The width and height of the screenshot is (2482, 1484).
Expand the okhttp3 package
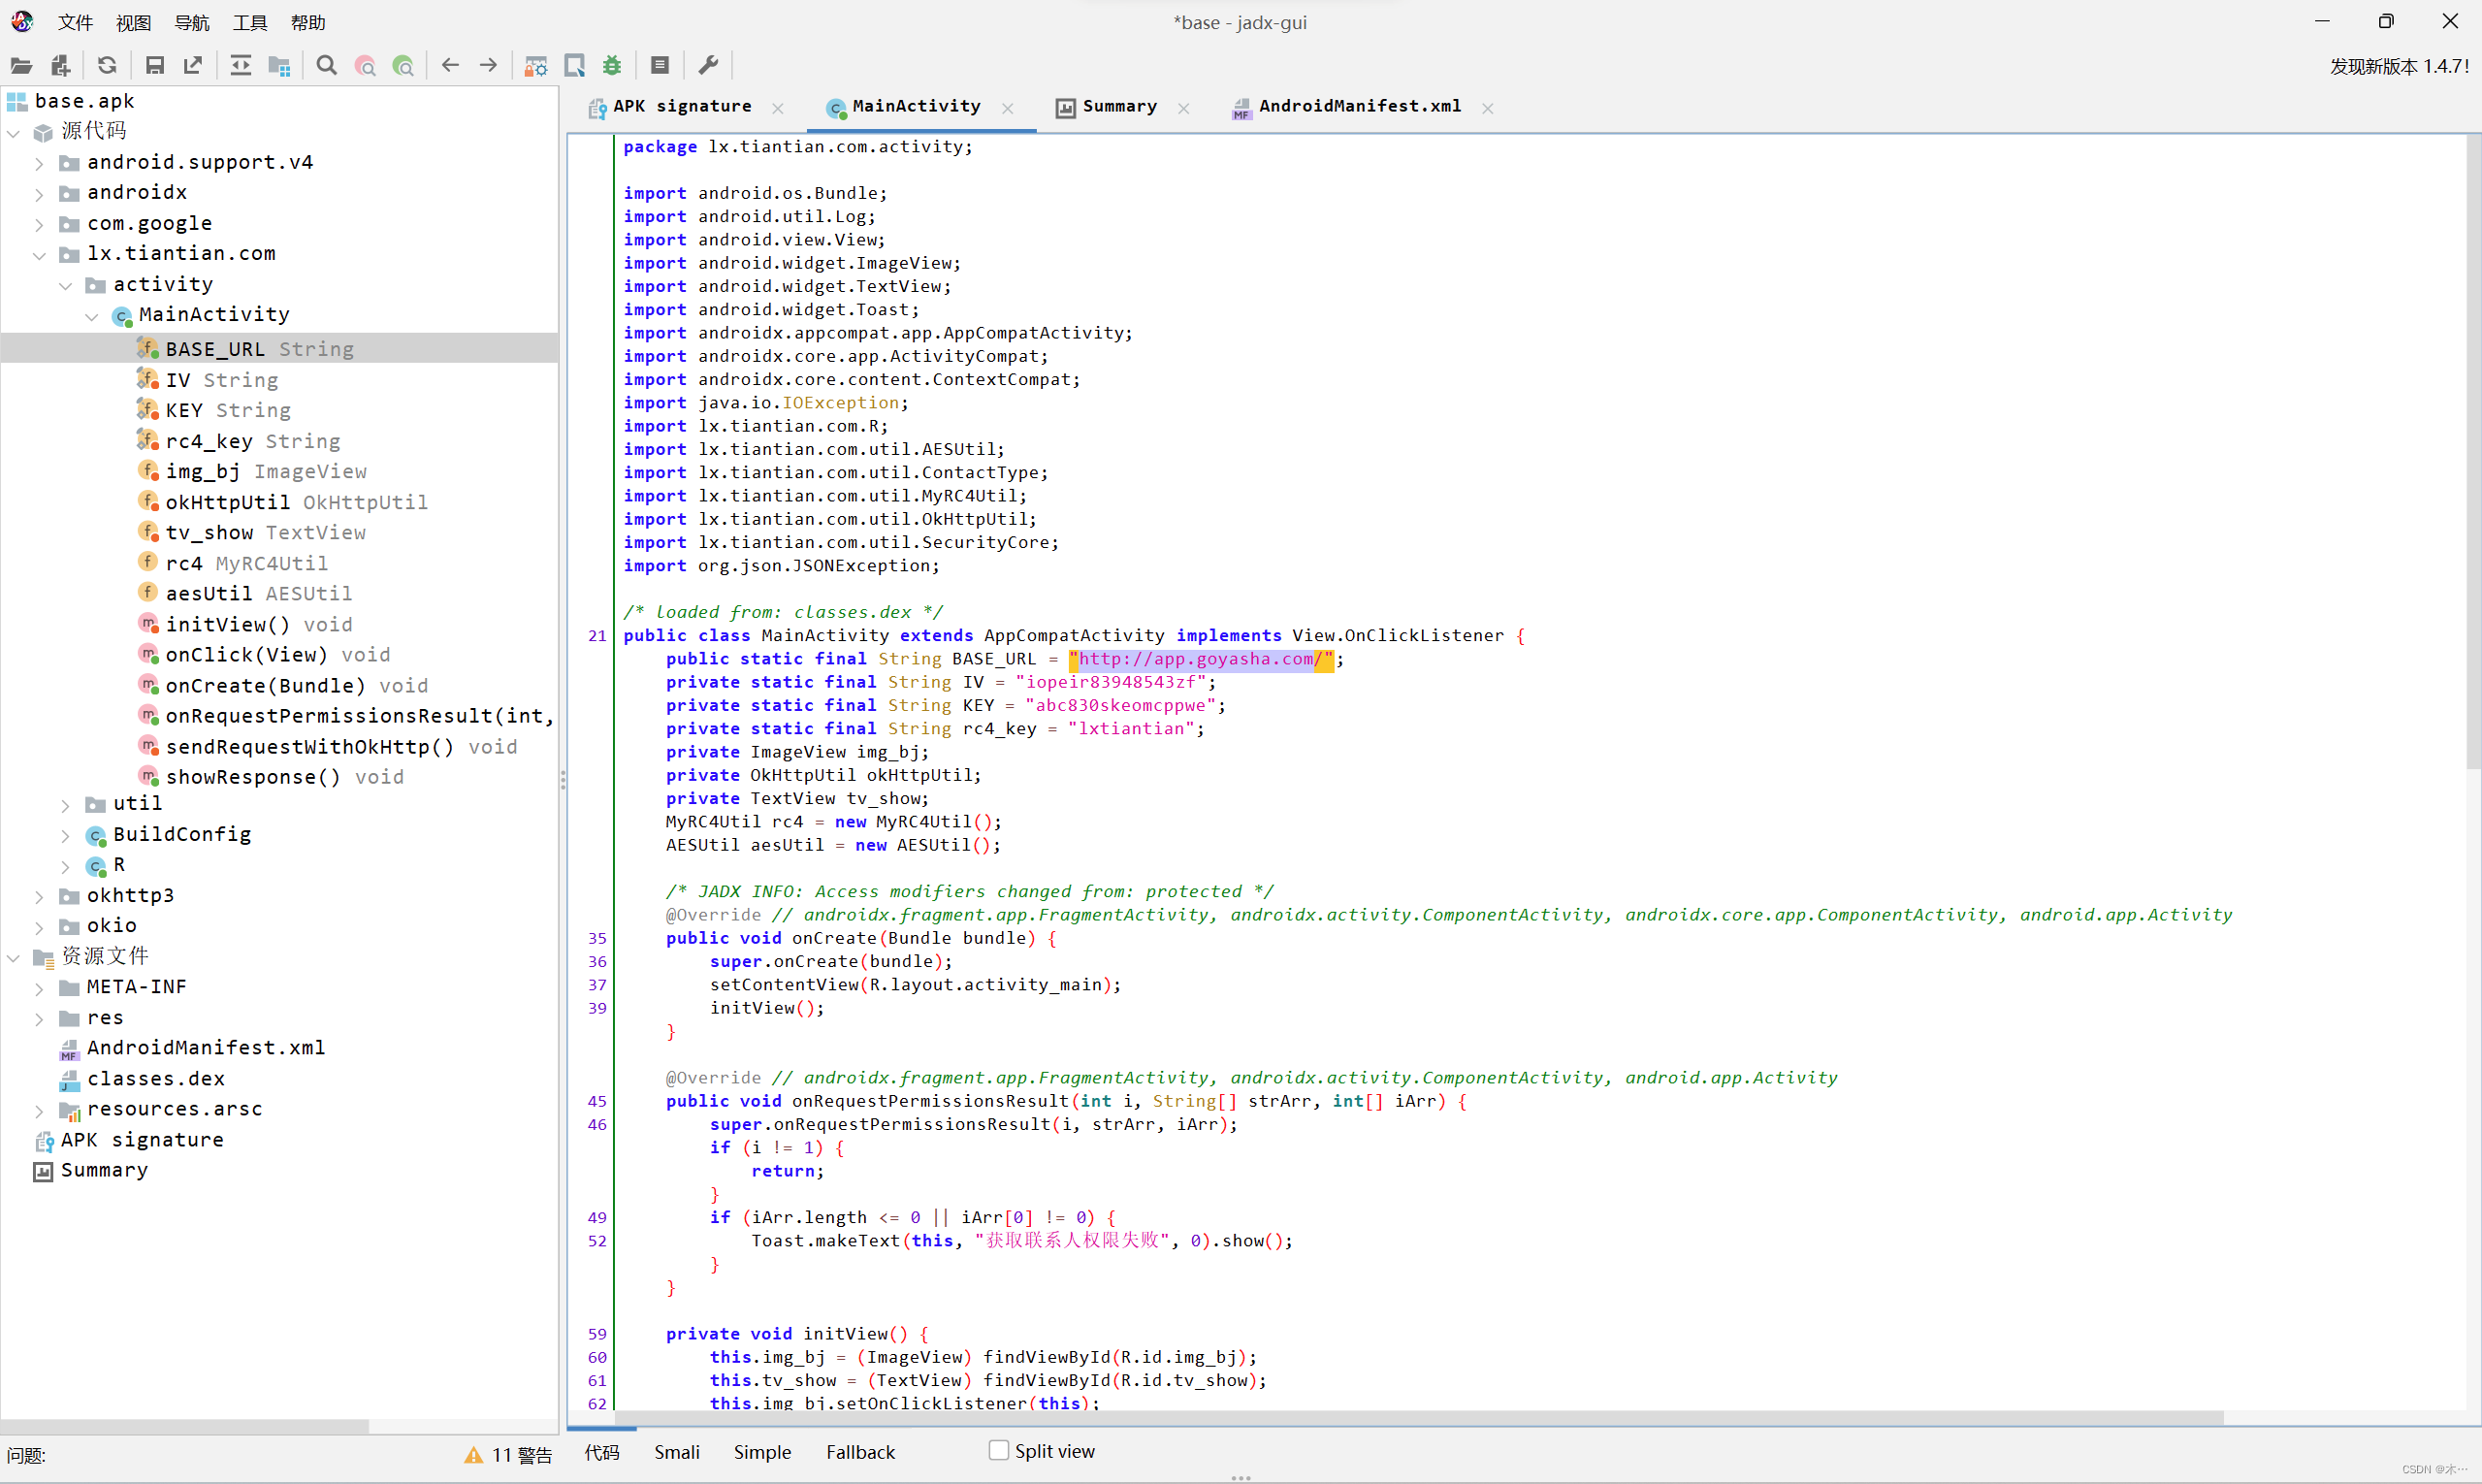(40, 897)
